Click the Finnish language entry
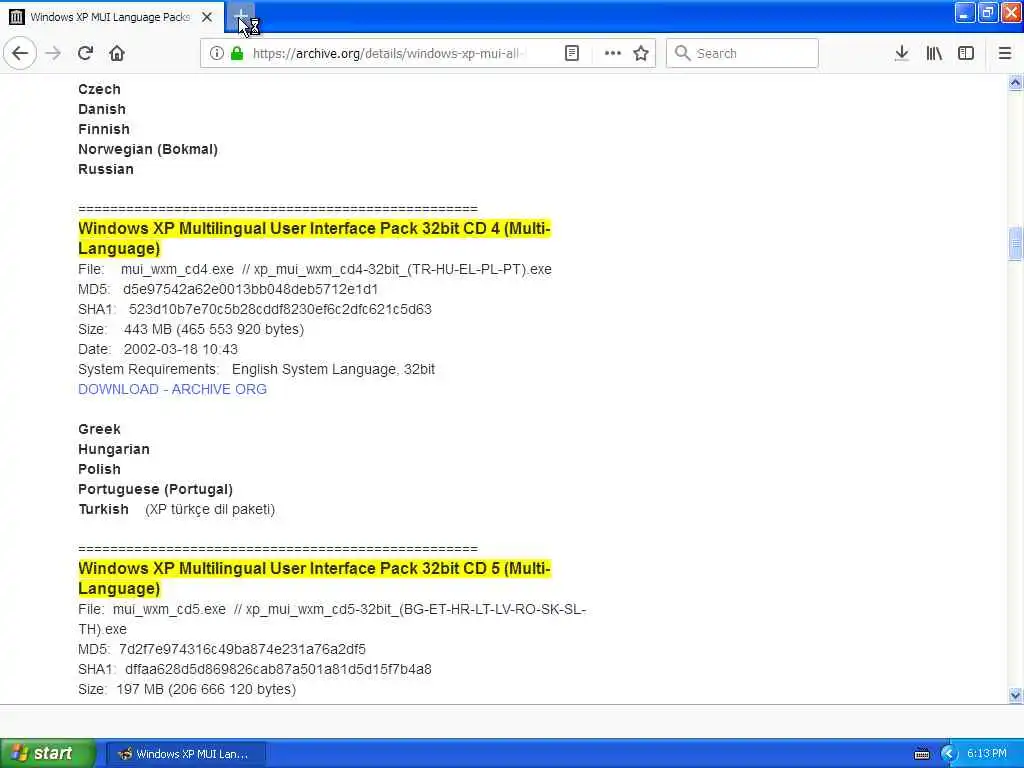Viewport: 1024px width, 768px height. coord(104,129)
